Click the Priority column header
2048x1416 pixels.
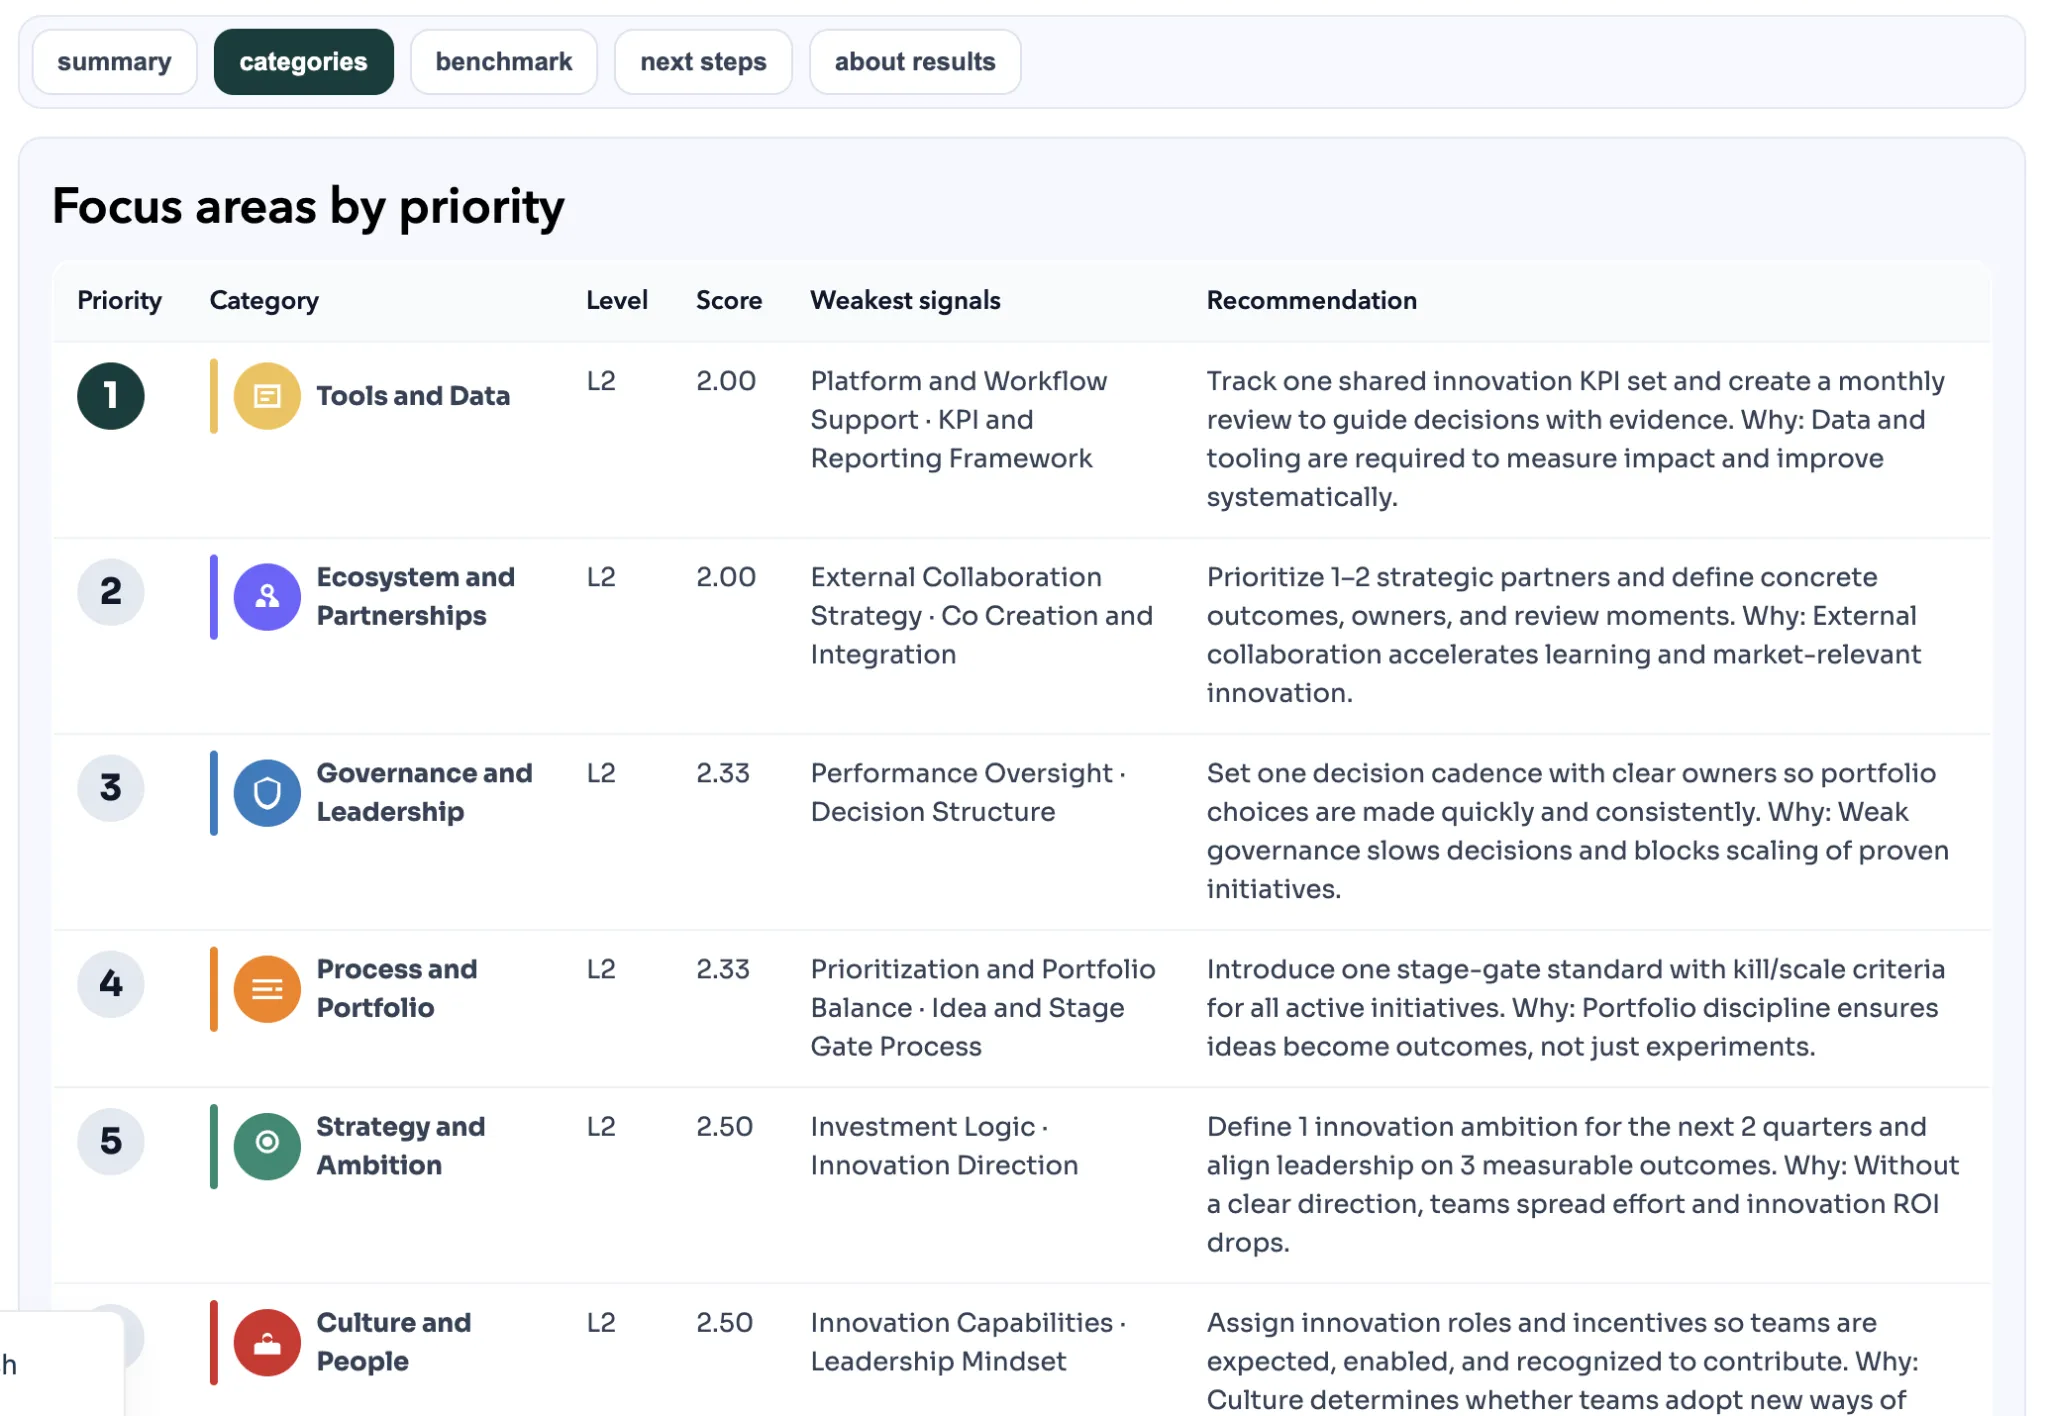click(x=120, y=300)
